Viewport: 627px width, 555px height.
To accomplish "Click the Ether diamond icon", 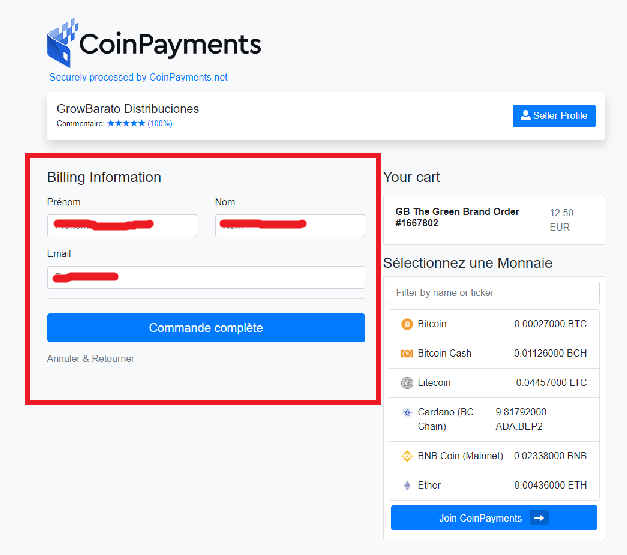I will (407, 485).
